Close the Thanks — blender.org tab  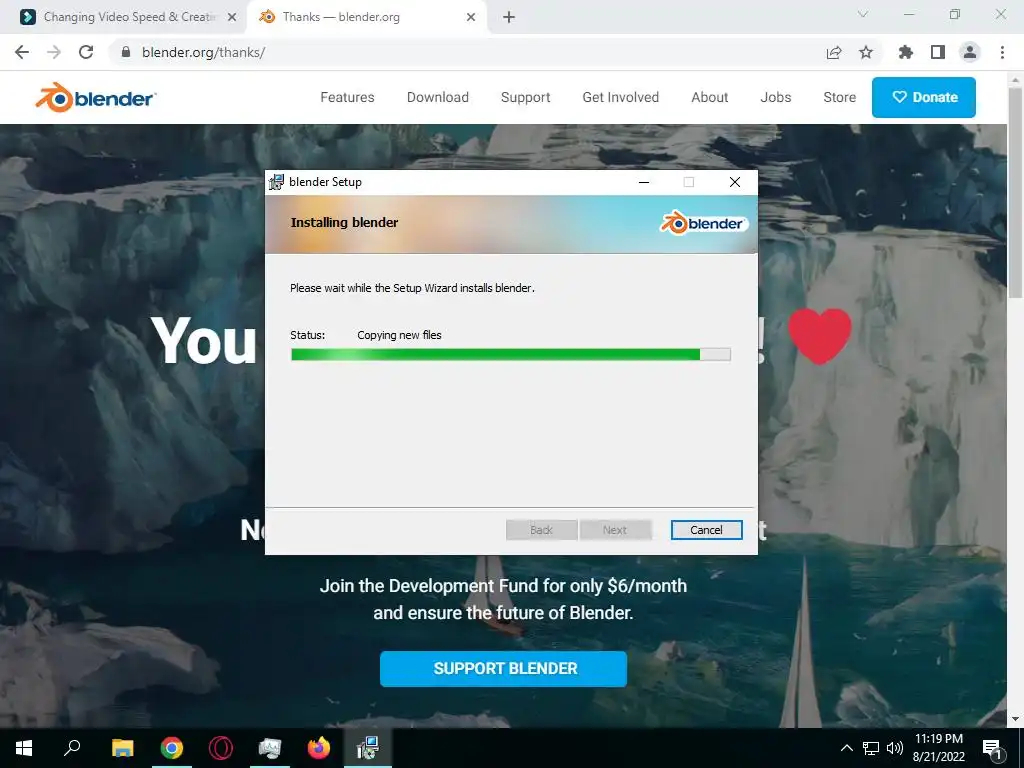(471, 18)
